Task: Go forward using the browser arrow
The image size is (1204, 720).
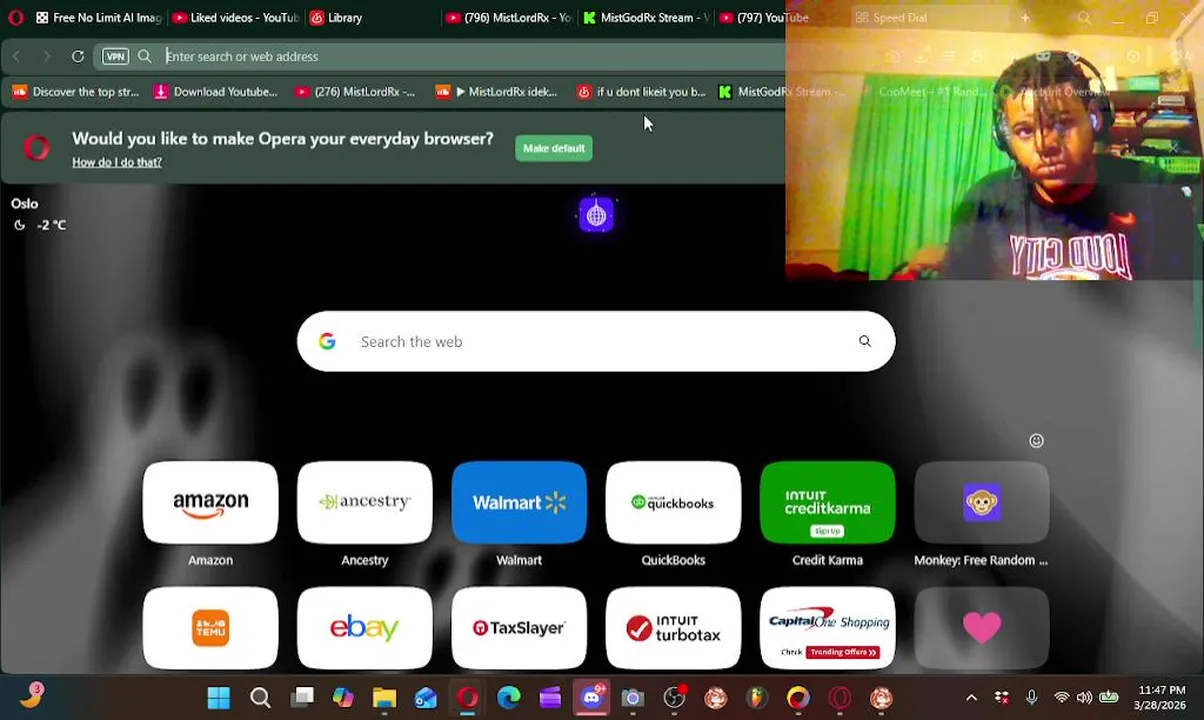Action: tap(46, 56)
